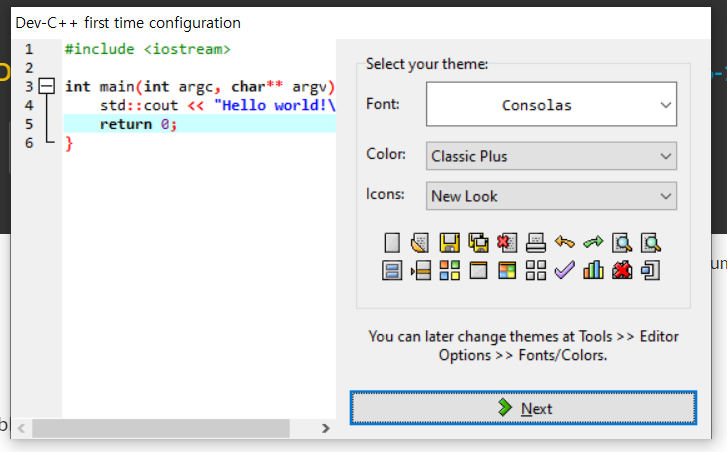This screenshot has height=452, width=727.
Task: Click the blank New file icon
Action: coord(392,242)
